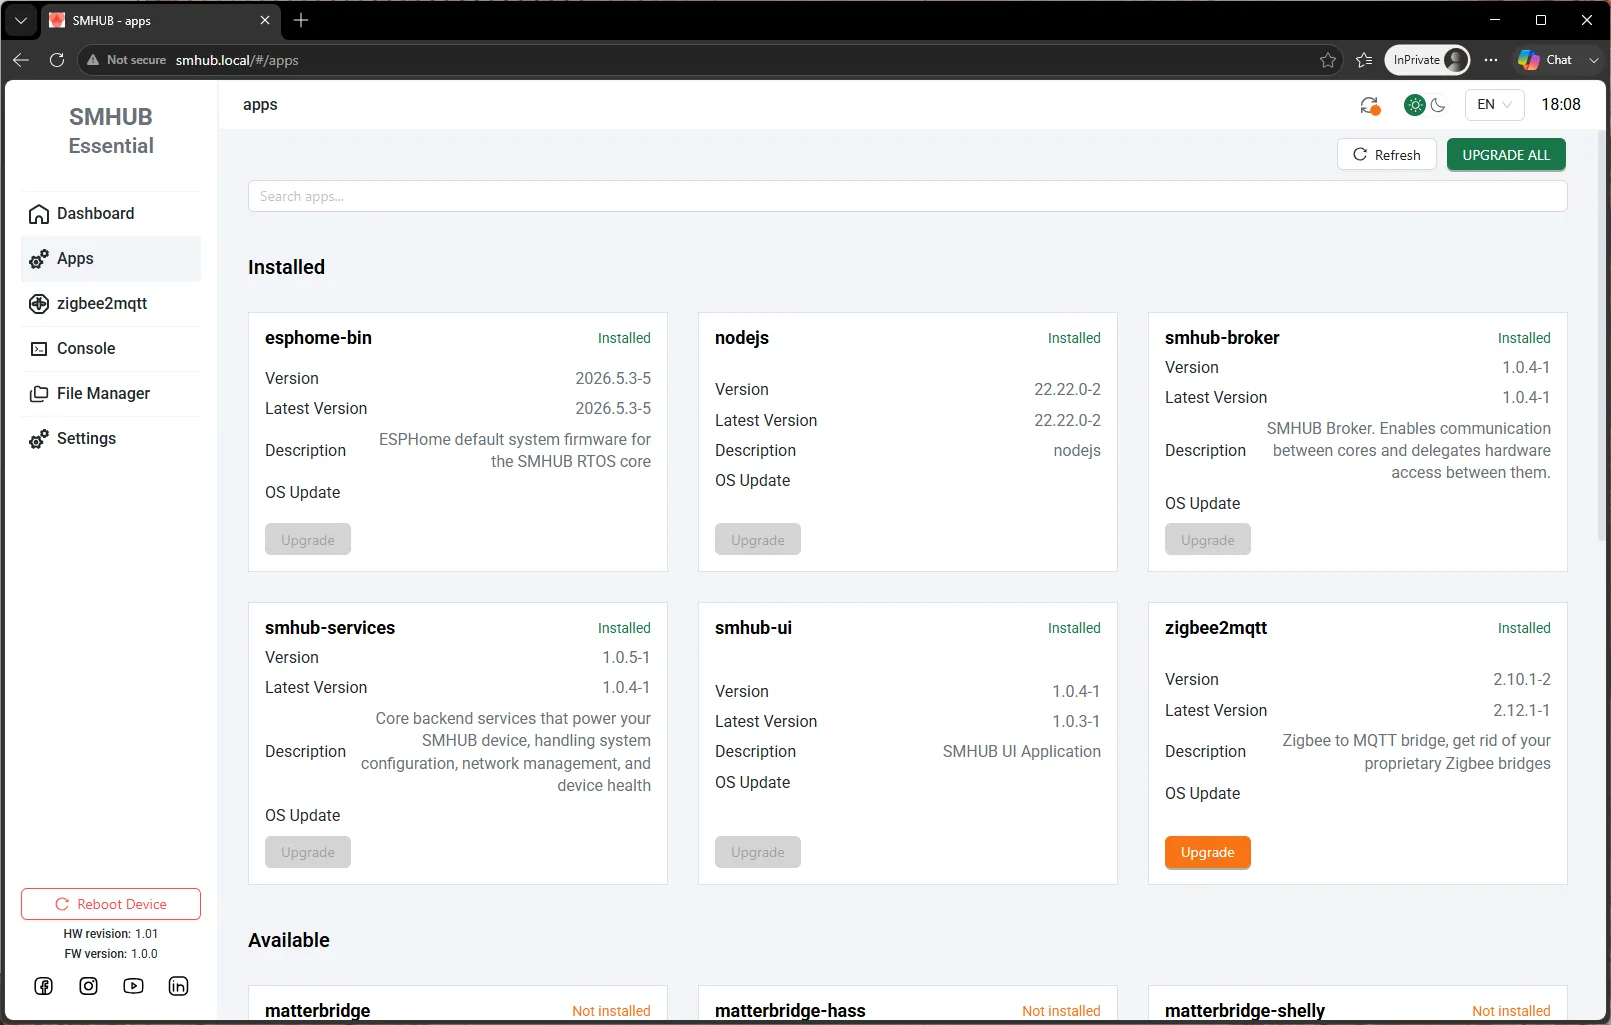The image size is (1611, 1025).
Task: Click the HW revision 1.01 text
Action: point(111,934)
